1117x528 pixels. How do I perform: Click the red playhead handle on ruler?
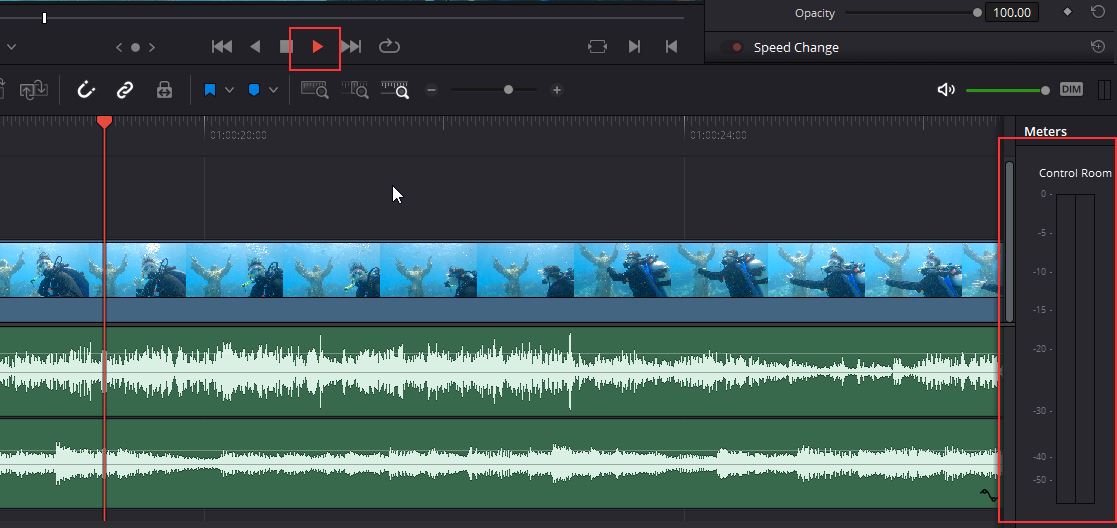(105, 122)
